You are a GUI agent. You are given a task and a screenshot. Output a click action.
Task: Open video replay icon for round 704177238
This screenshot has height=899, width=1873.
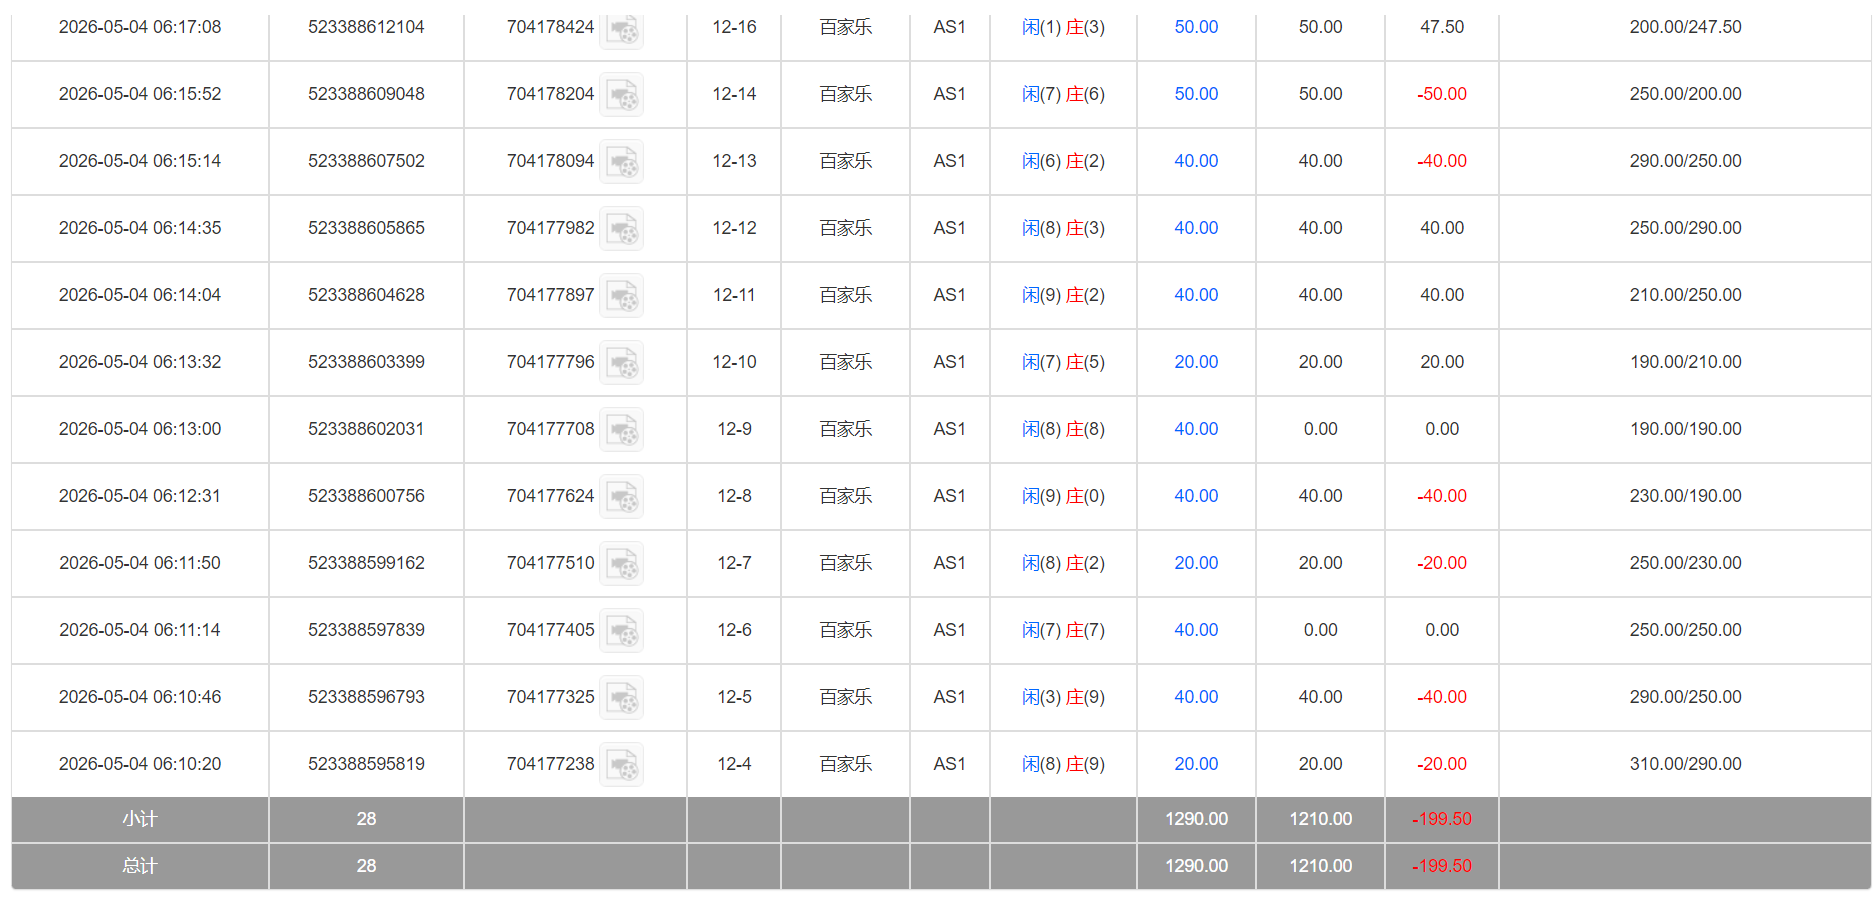[x=622, y=765]
